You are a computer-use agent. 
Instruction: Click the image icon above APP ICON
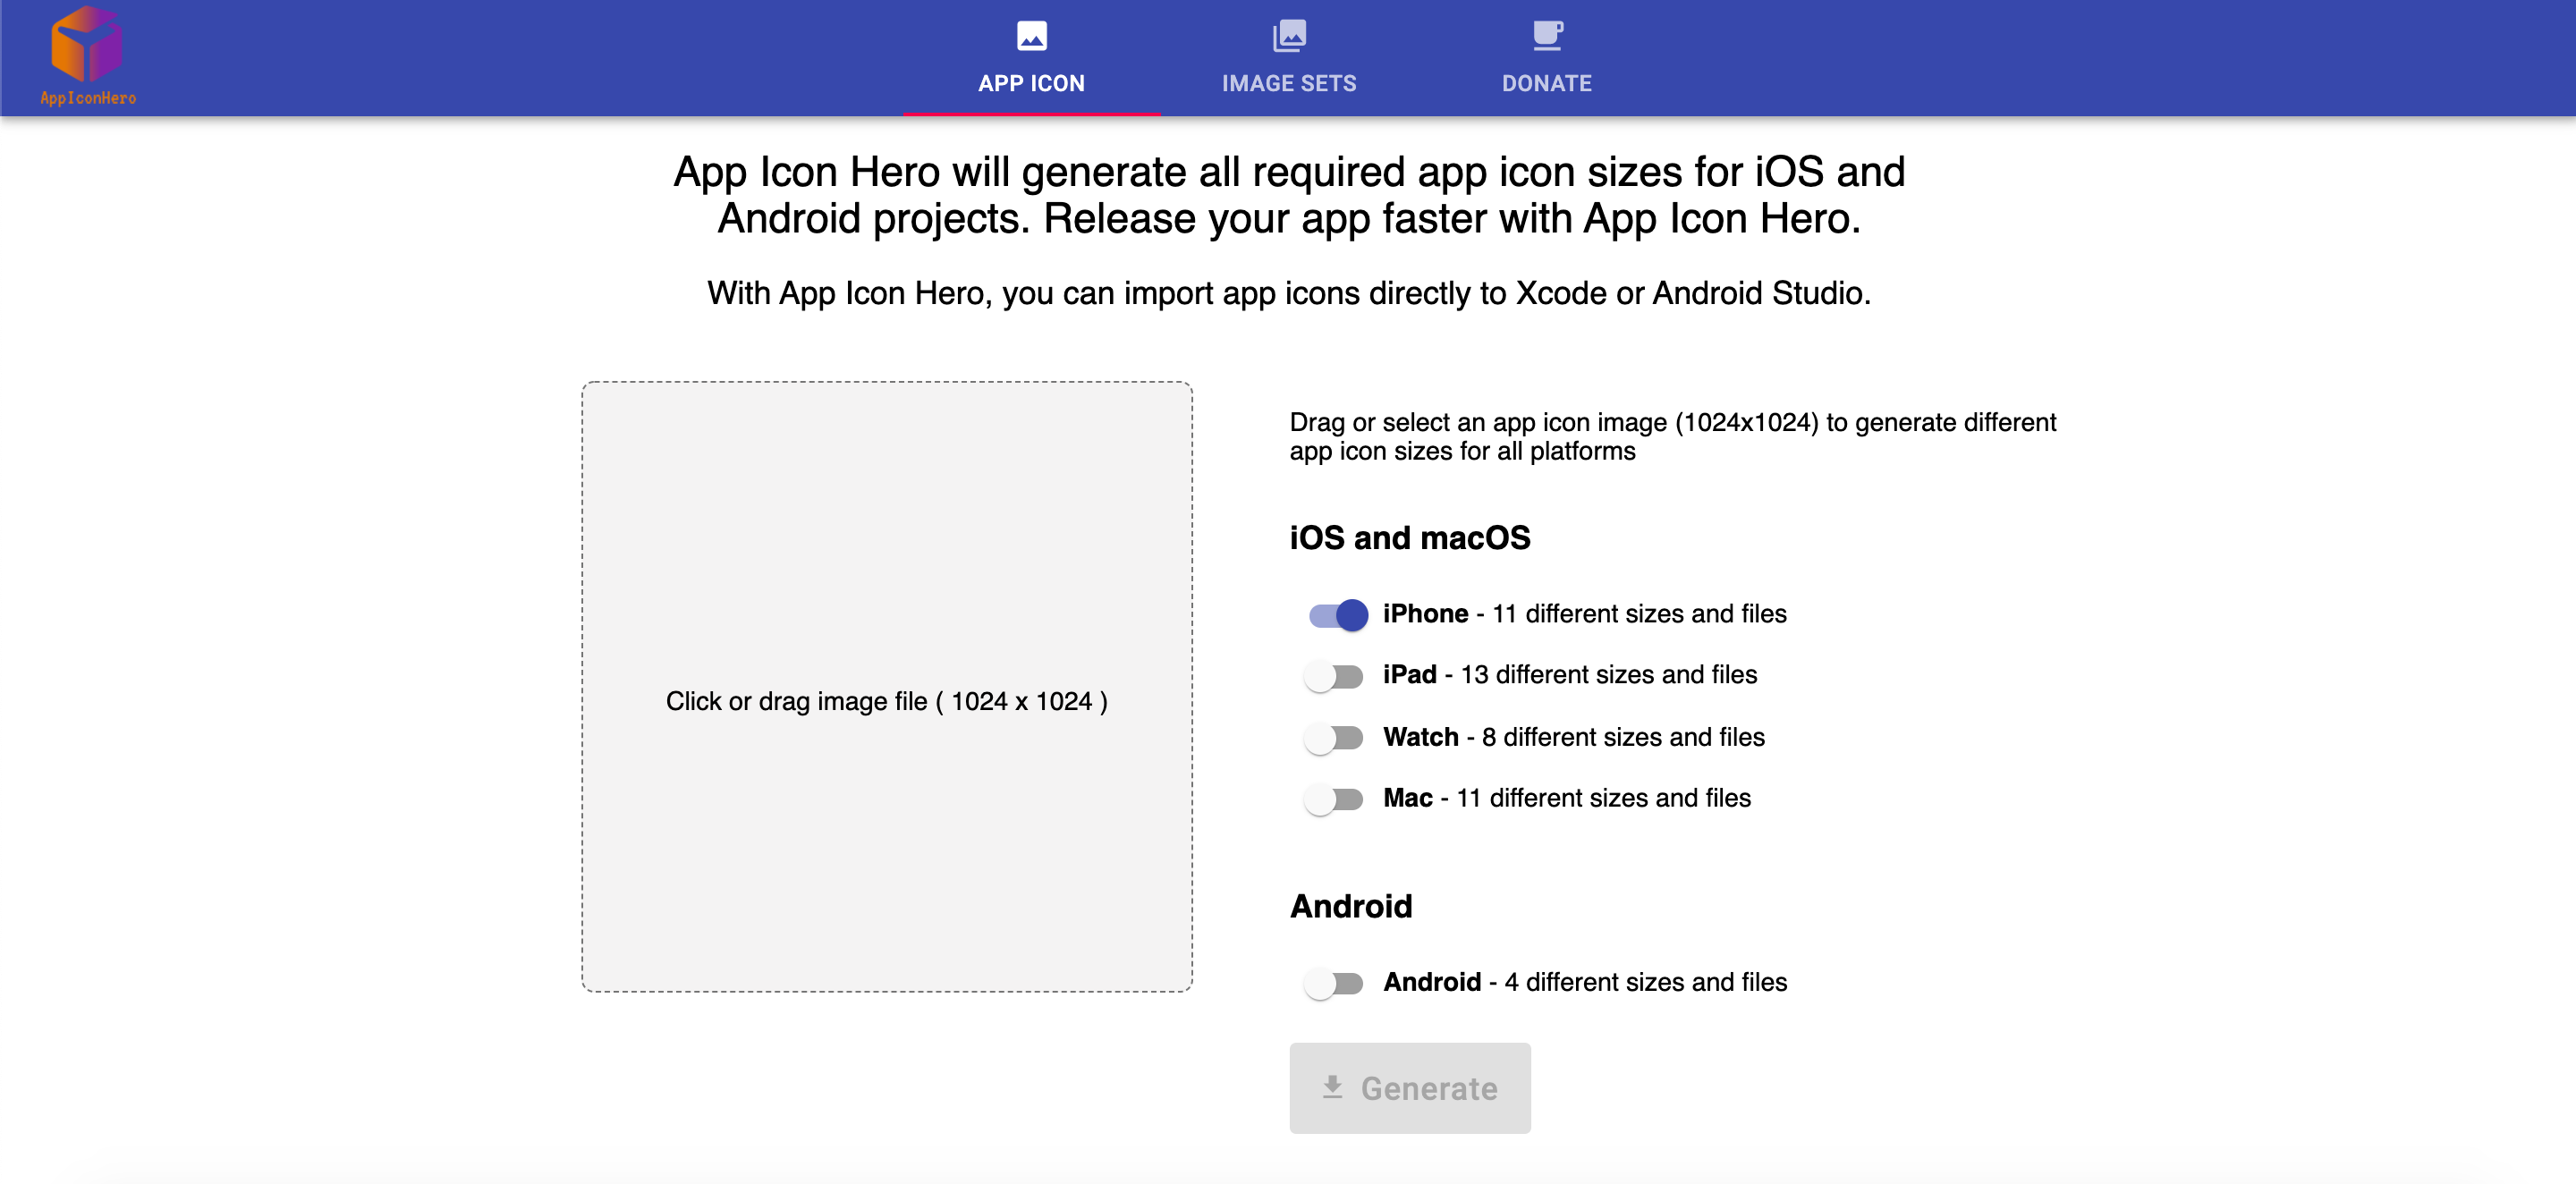(1032, 37)
